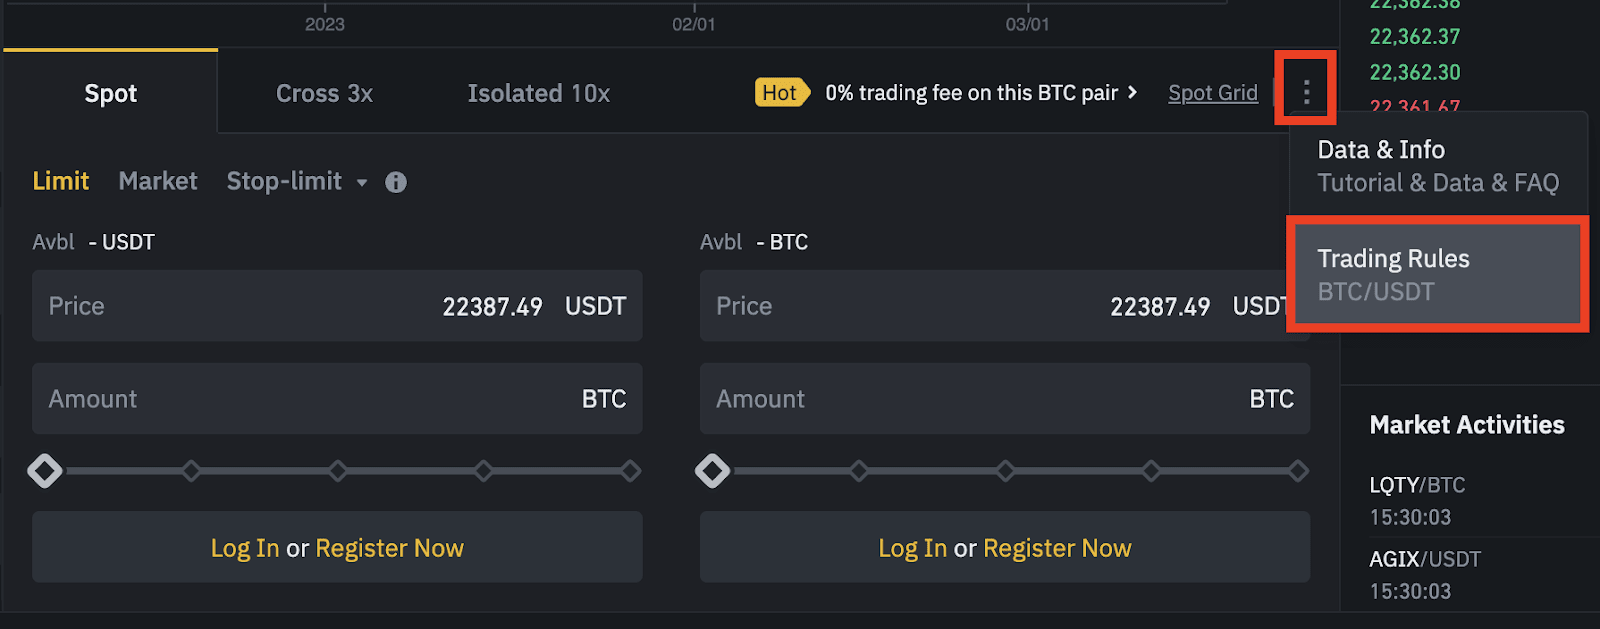Expand the Stop-limit order type dropdown
The image size is (1600, 629).
pos(362,182)
